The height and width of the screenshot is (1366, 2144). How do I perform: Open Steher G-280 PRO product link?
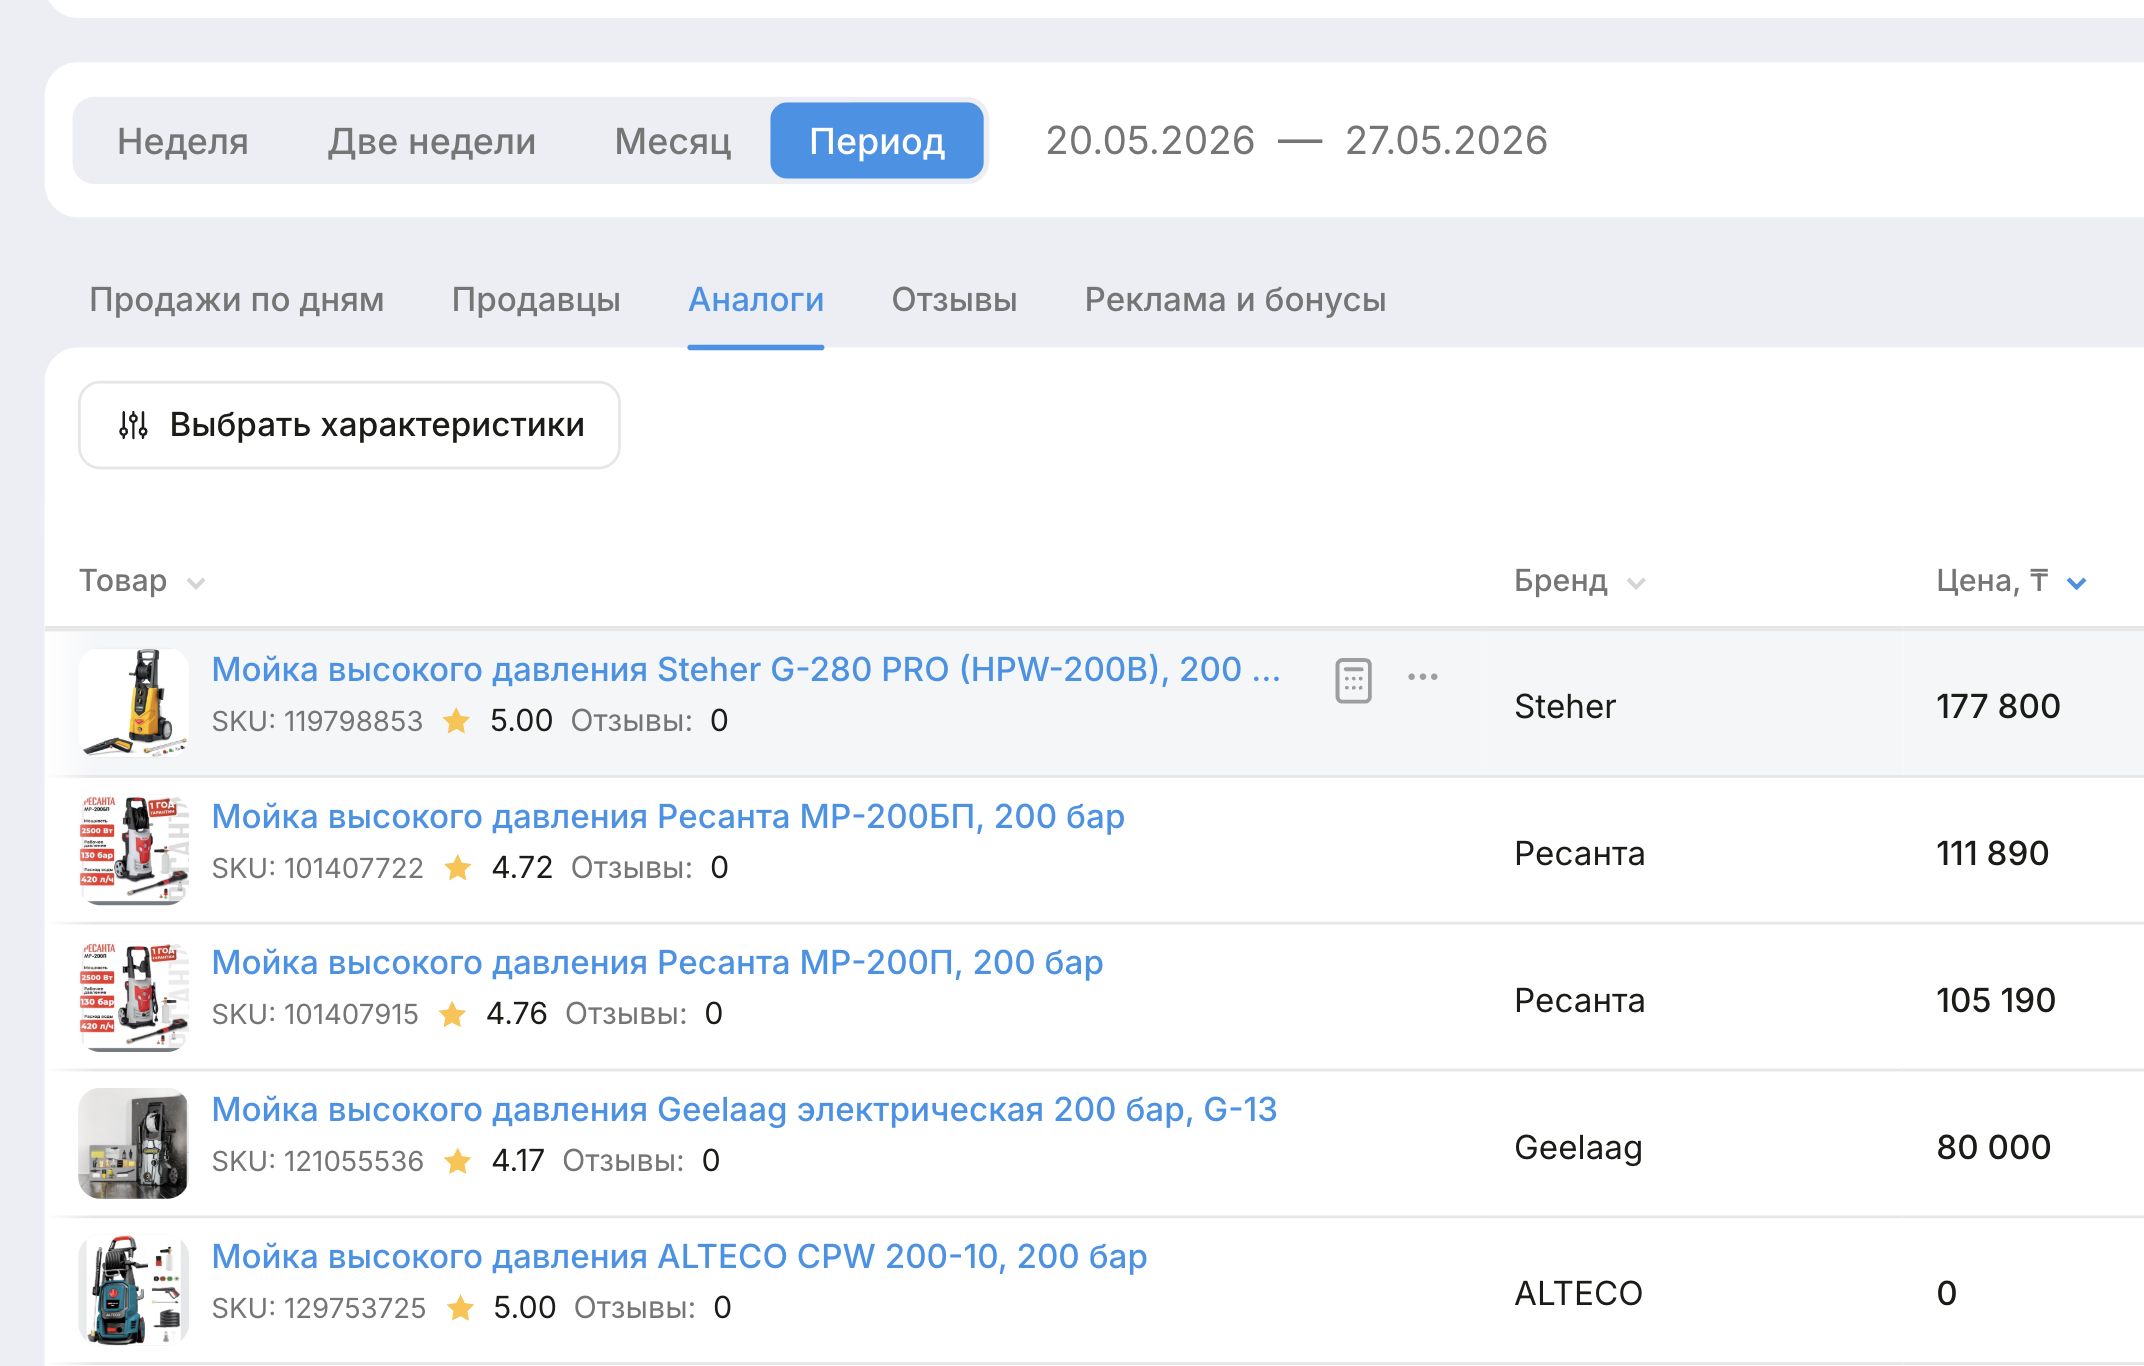pos(746,669)
